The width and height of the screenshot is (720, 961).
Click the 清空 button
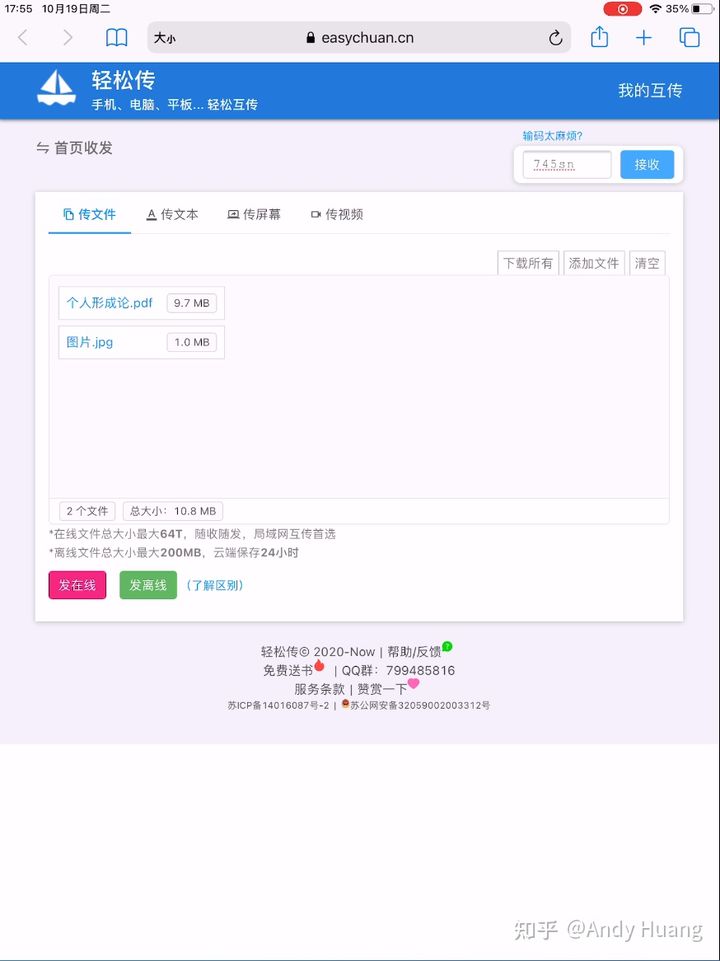[x=647, y=264]
